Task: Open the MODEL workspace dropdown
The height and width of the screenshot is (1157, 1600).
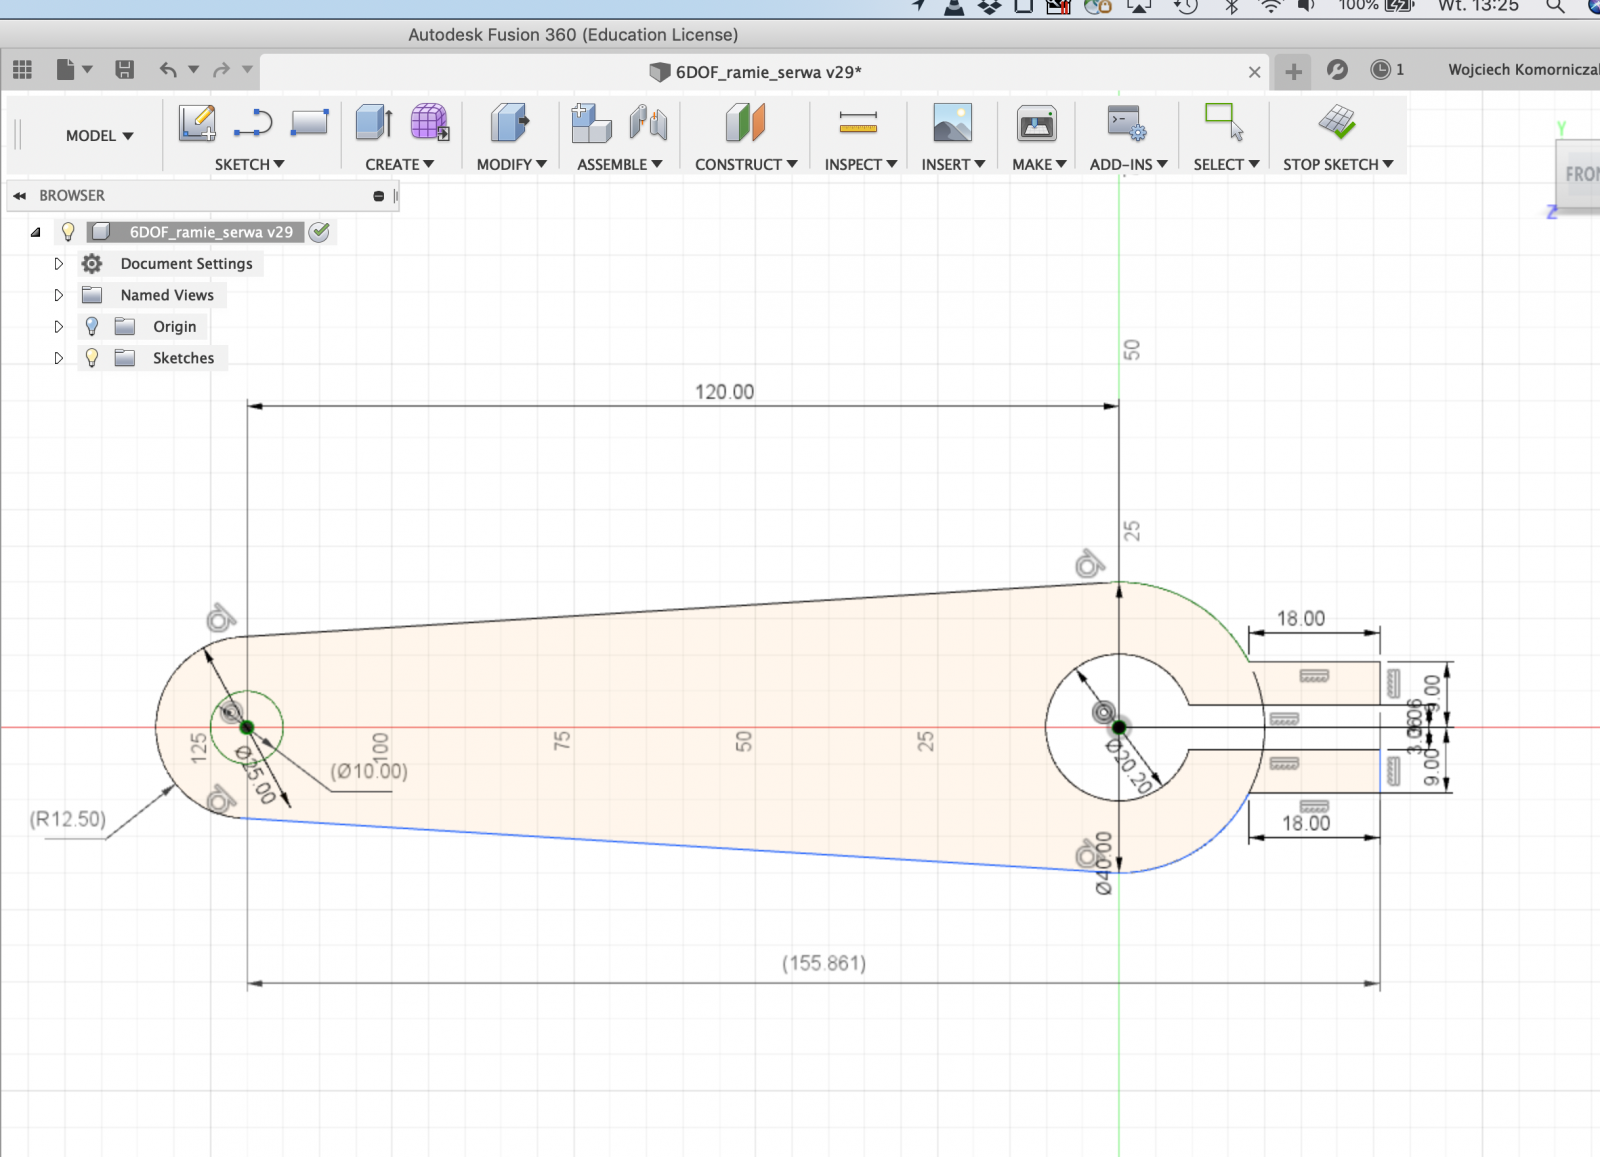Action: 99,136
